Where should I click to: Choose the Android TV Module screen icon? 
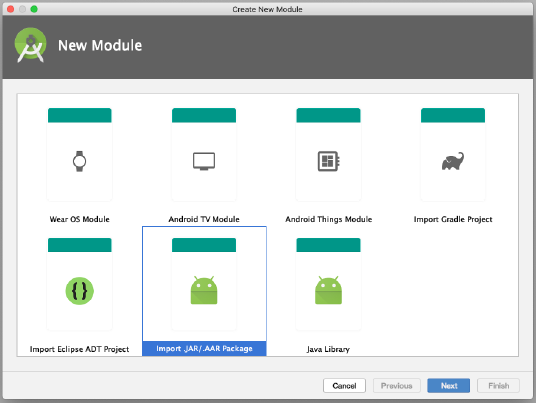[x=204, y=161]
